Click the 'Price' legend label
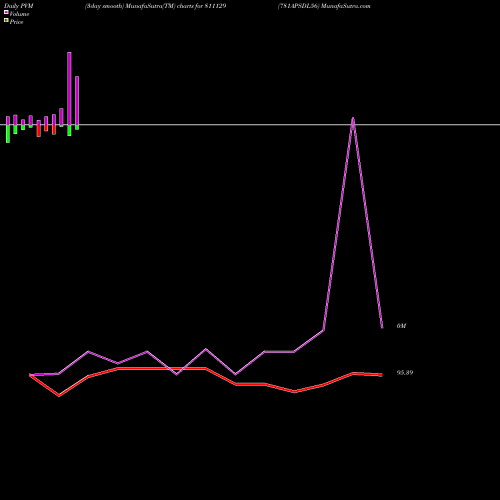 (x=16, y=22)
